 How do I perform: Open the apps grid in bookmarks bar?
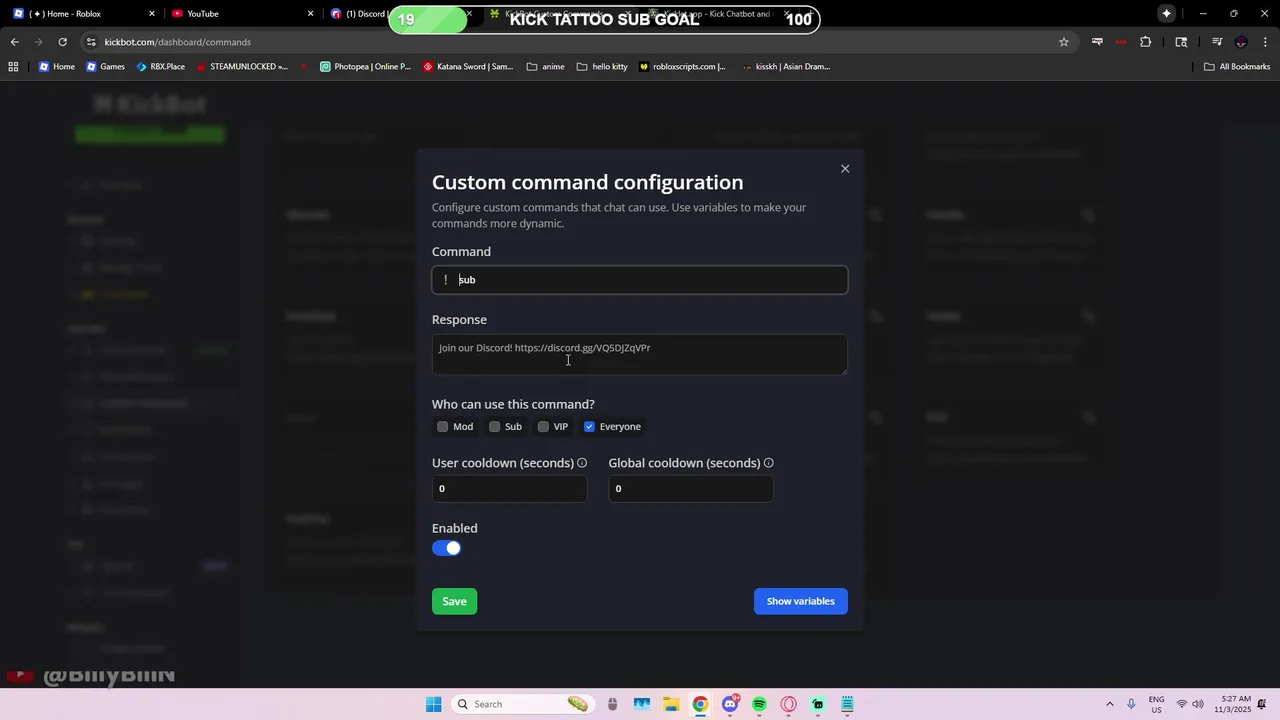(13, 67)
